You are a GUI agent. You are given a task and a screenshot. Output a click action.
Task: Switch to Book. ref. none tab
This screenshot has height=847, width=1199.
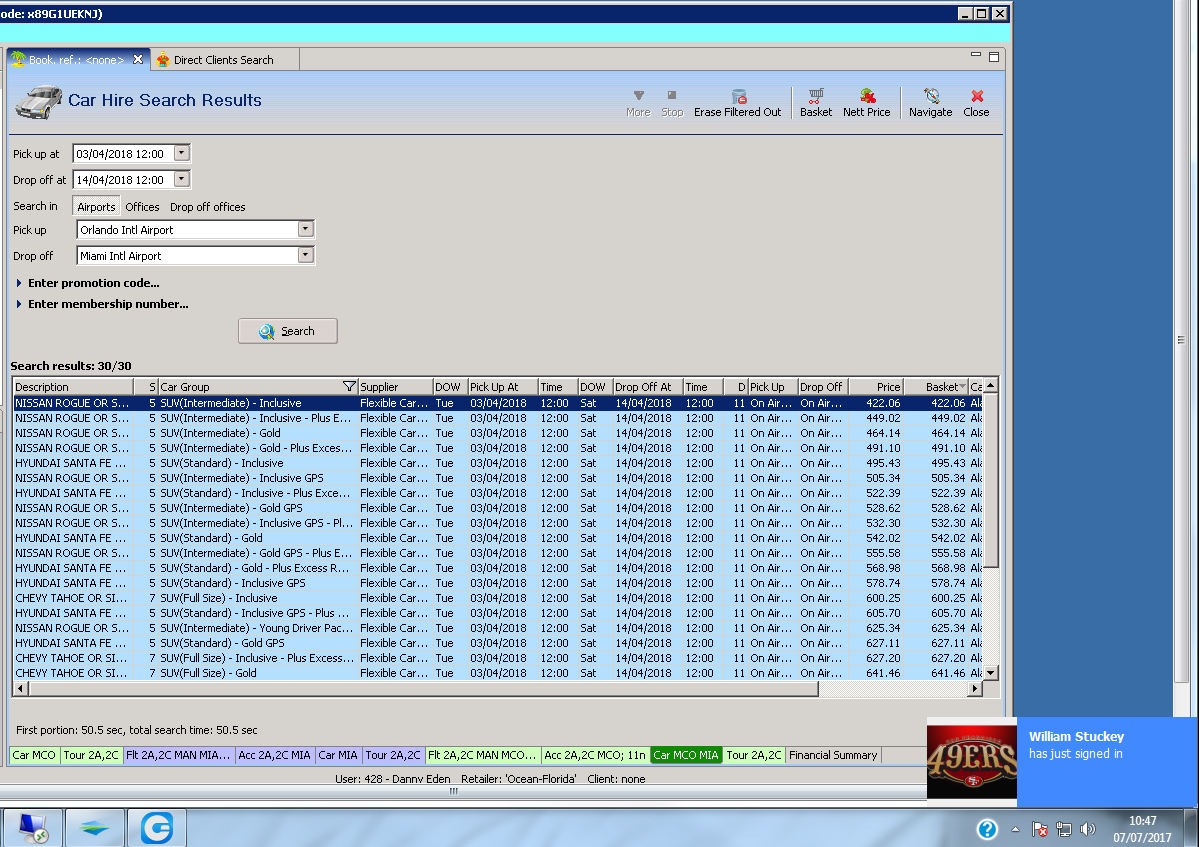(76, 60)
